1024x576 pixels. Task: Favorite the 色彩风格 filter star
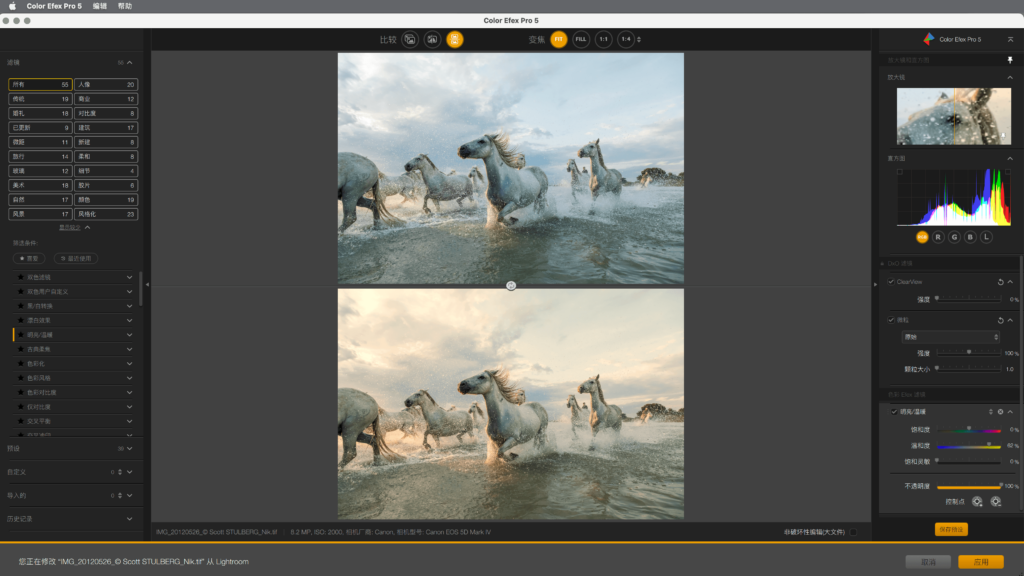(x=21, y=378)
